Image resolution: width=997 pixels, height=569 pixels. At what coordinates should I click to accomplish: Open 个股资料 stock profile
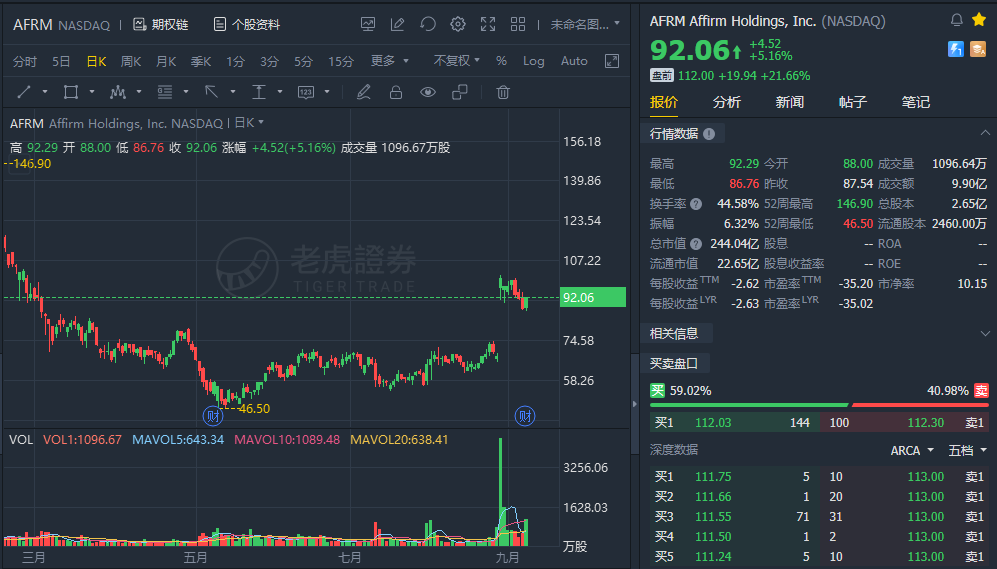click(247, 24)
